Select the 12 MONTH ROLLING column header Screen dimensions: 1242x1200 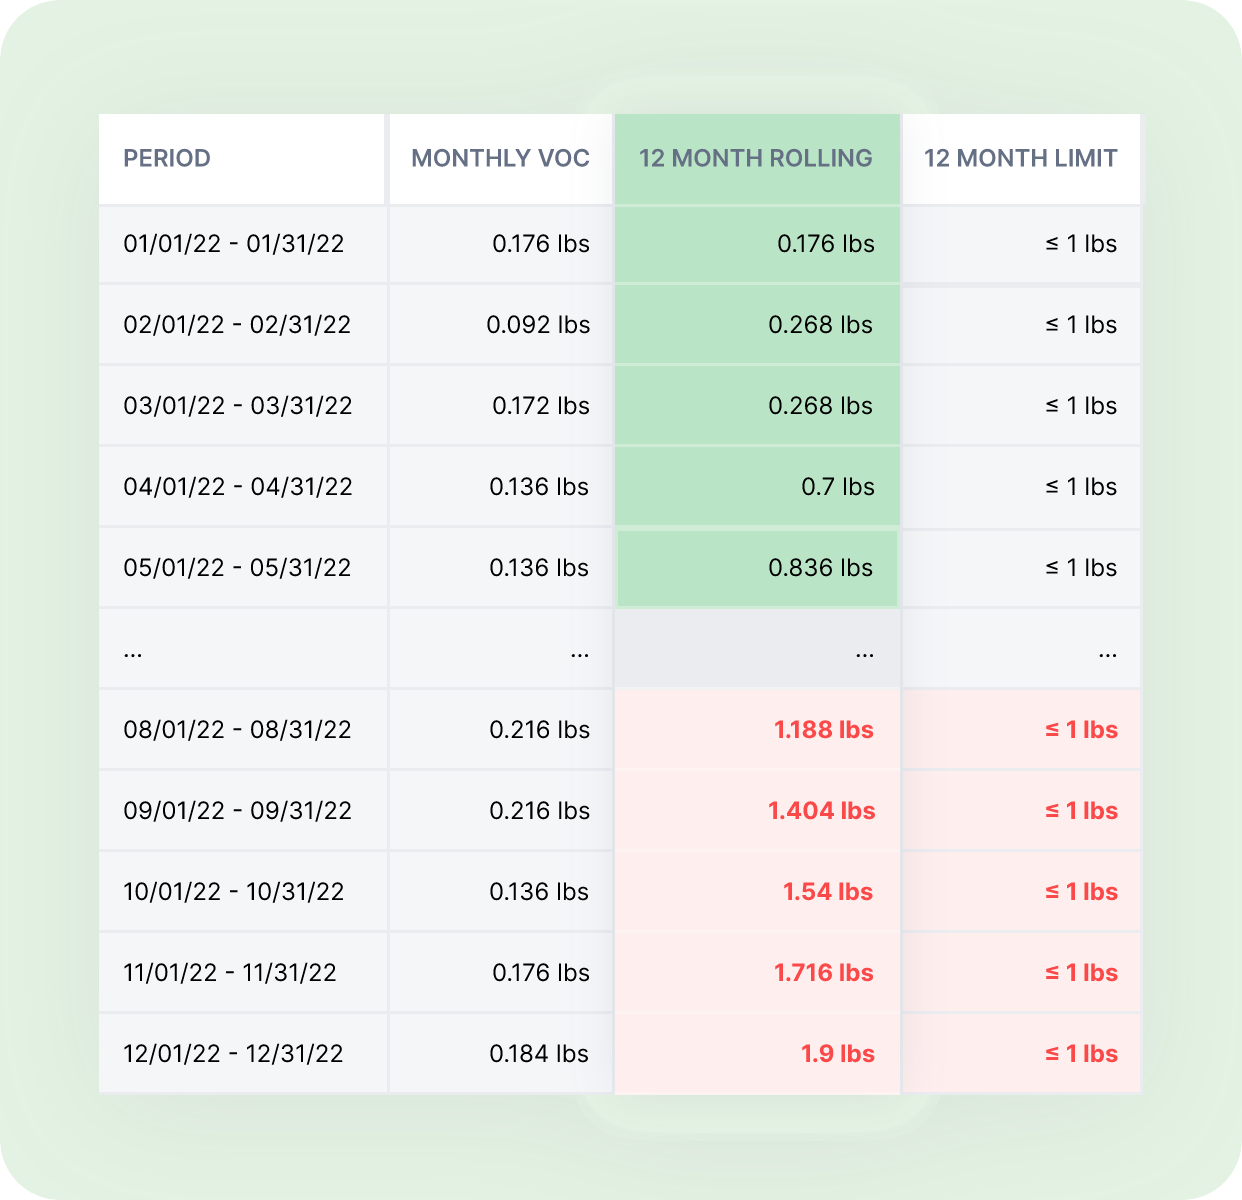tap(756, 158)
